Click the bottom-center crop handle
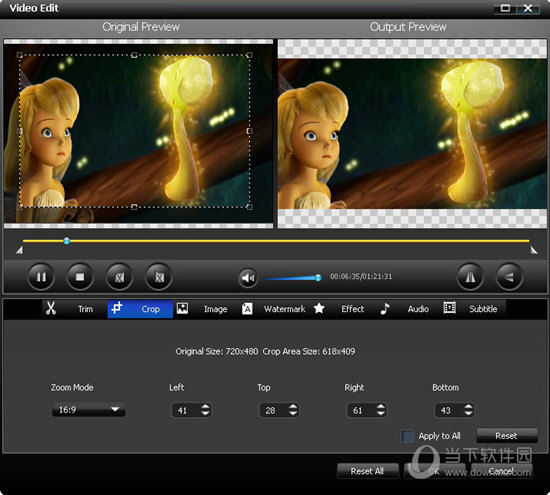Image resolution: width=550 pixels, height=495 pixels. coord(134,207)
